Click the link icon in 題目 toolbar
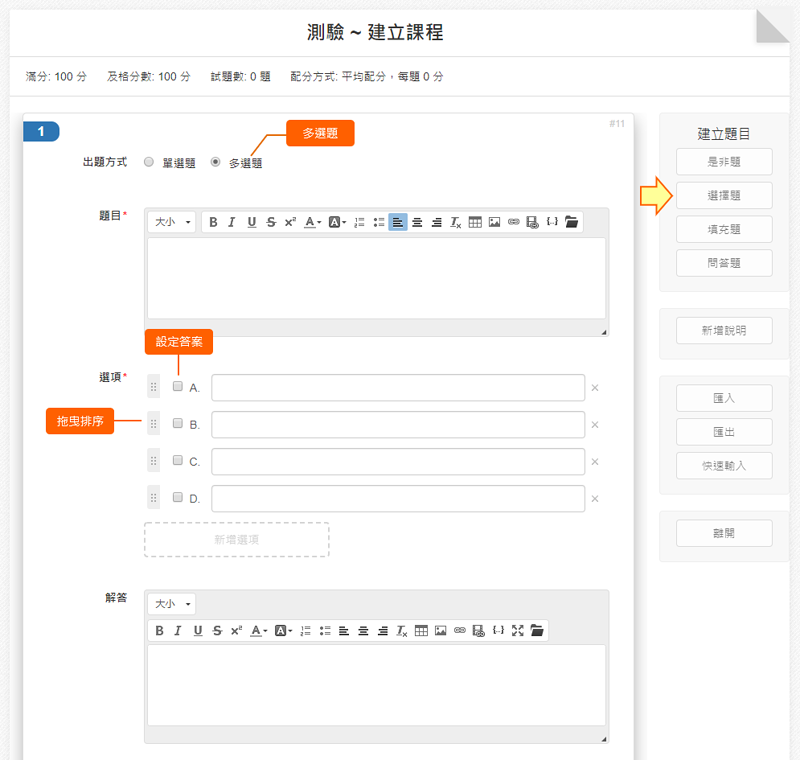 513,222
